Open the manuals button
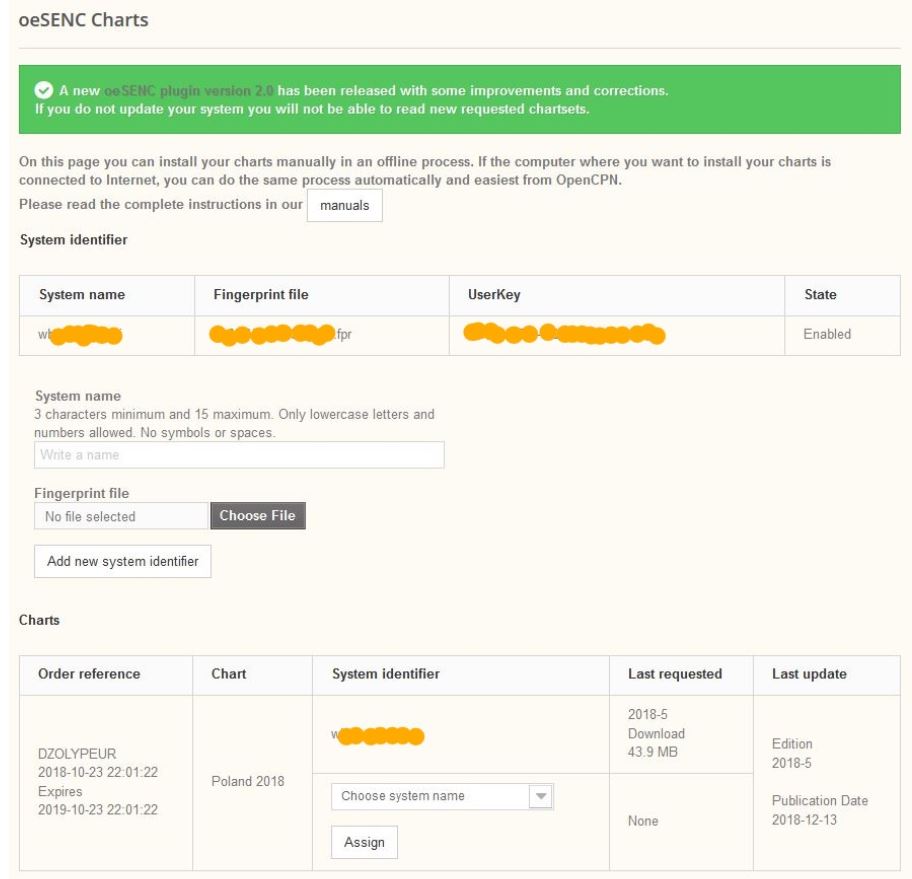Viewport: 912px width, 879px height. pos(344,205)
